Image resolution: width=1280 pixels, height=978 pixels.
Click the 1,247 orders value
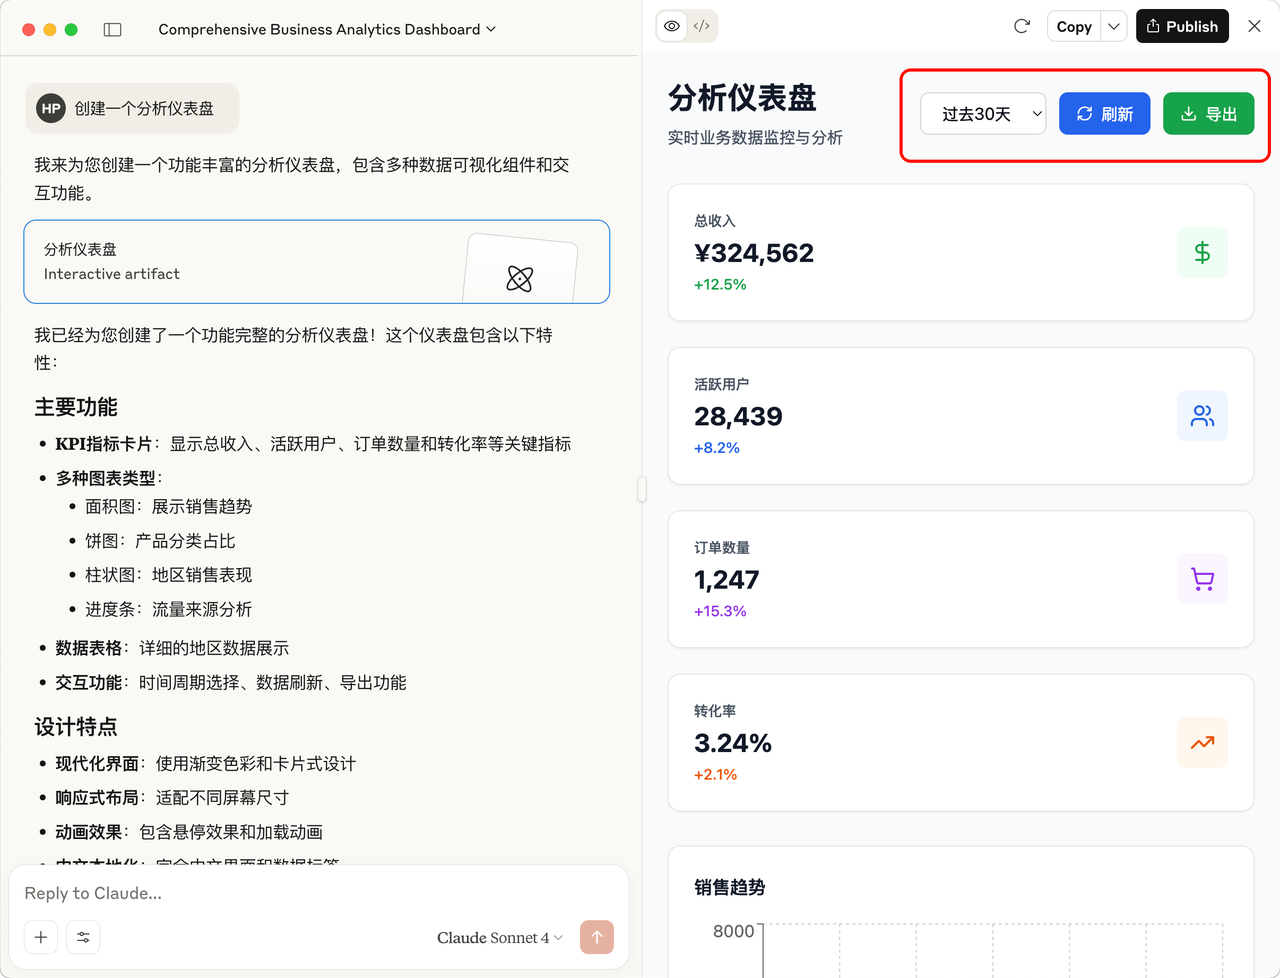tap(727, 580)
